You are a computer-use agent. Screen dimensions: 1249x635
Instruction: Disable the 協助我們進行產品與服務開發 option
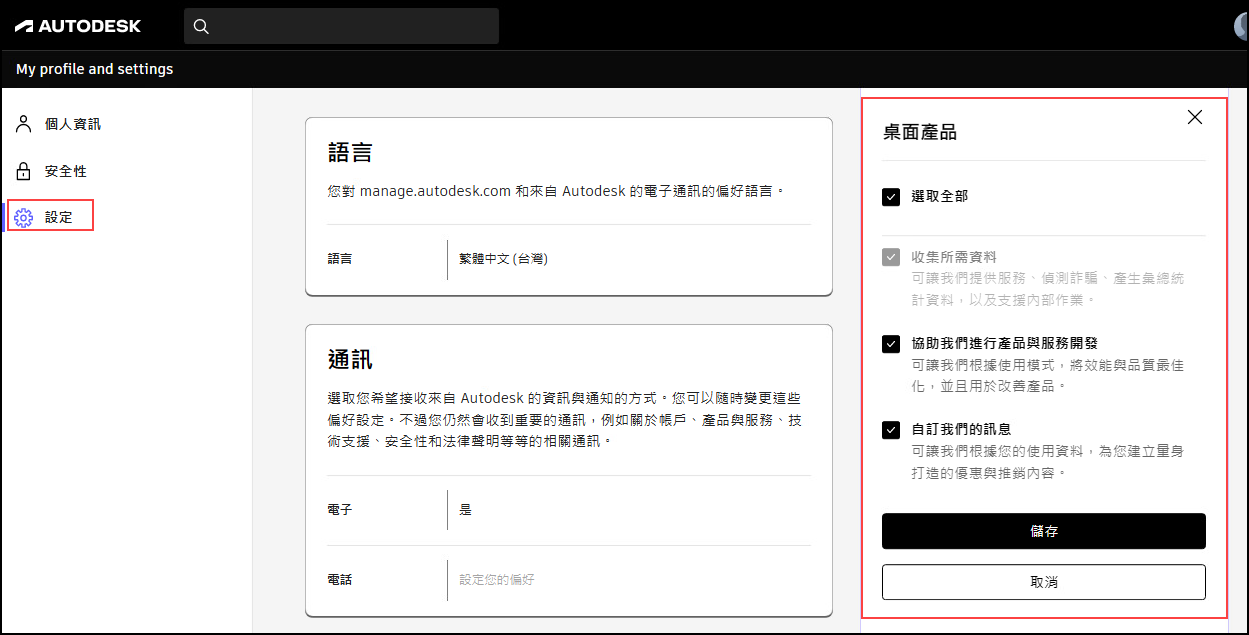coord(891,344)
